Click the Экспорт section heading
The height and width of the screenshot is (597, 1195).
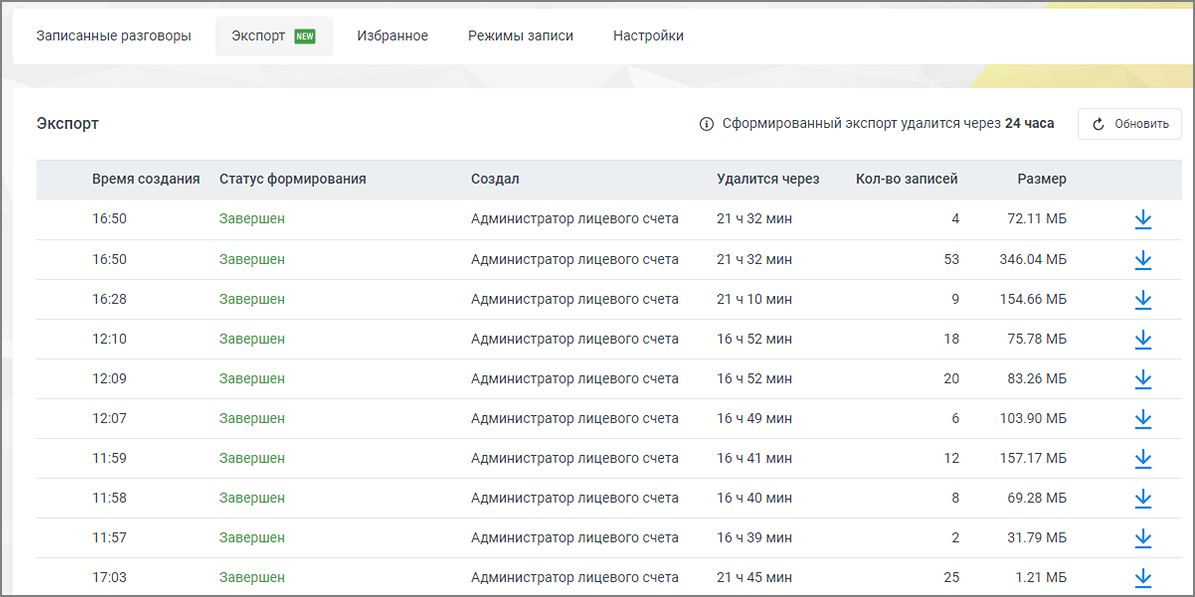tap(67, 124)
